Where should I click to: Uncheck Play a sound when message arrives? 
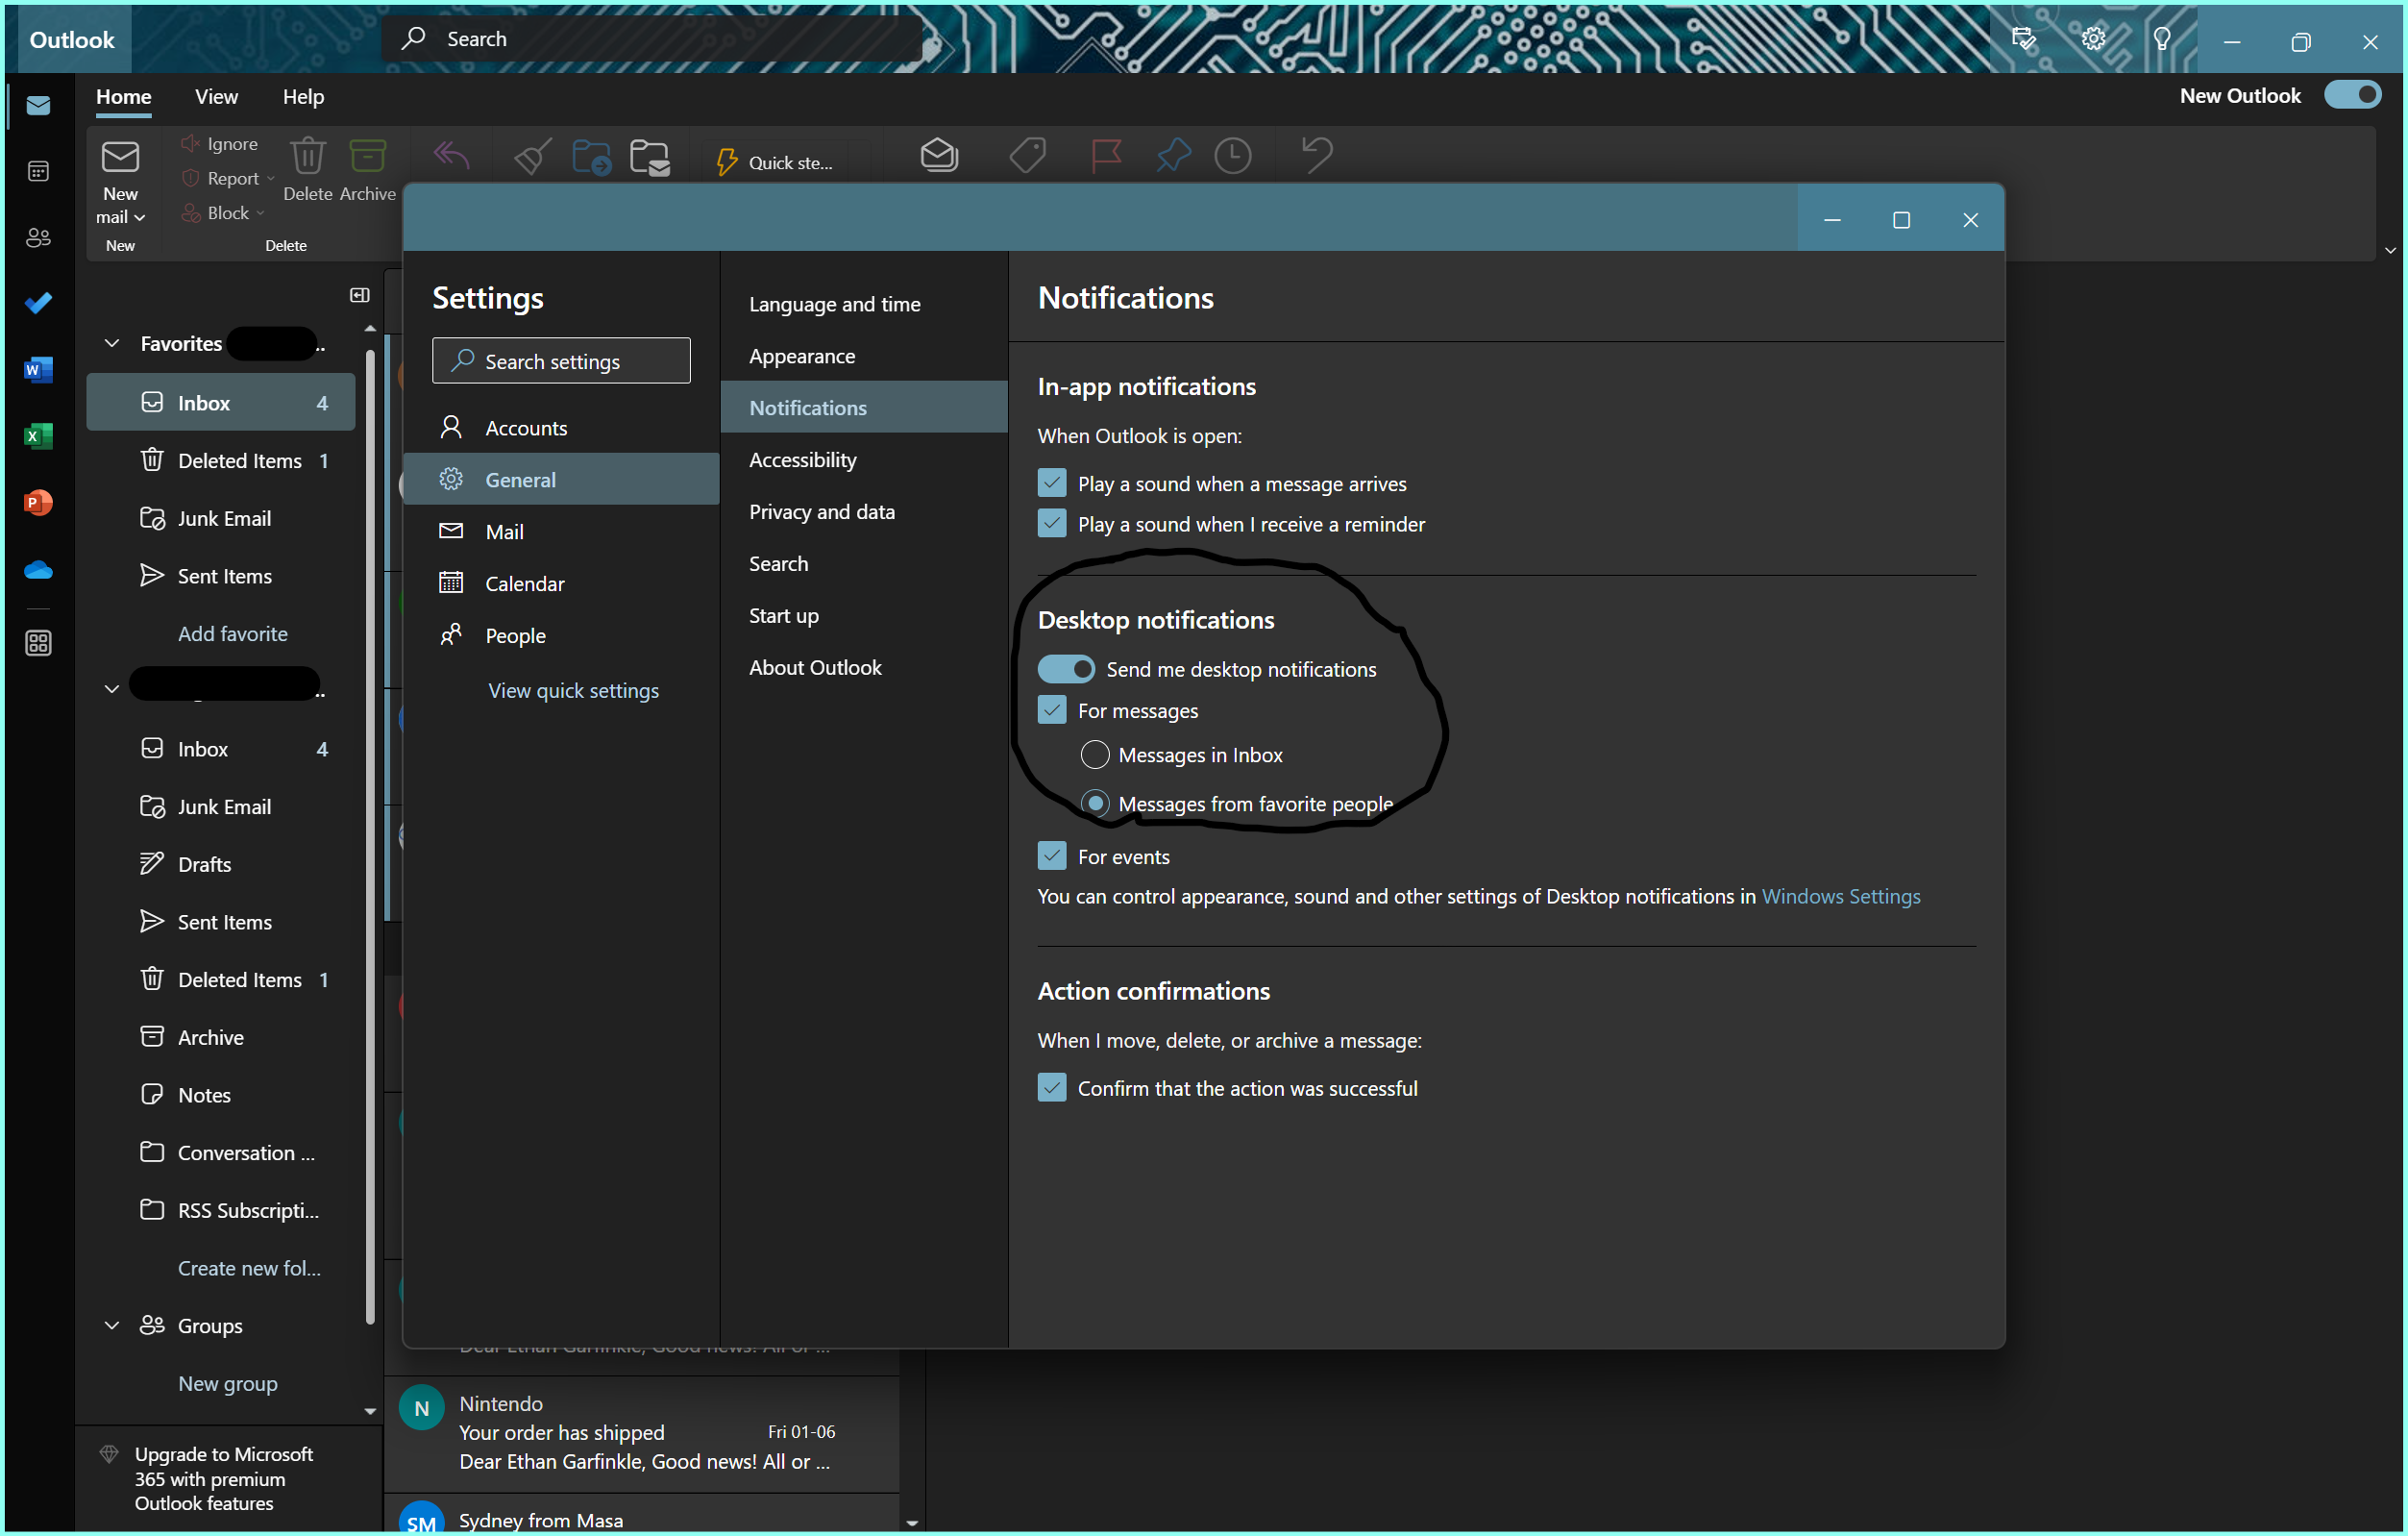click(1052, 483)
